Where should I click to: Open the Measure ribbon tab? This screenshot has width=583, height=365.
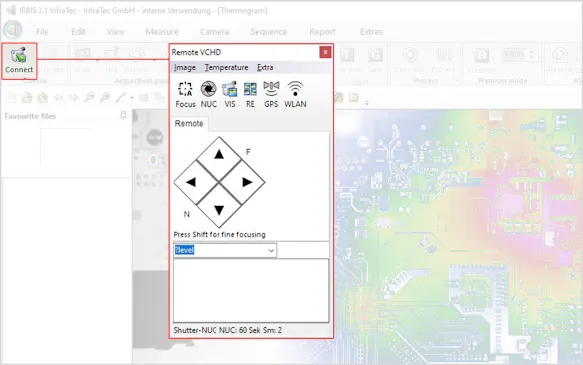[162, 32]
